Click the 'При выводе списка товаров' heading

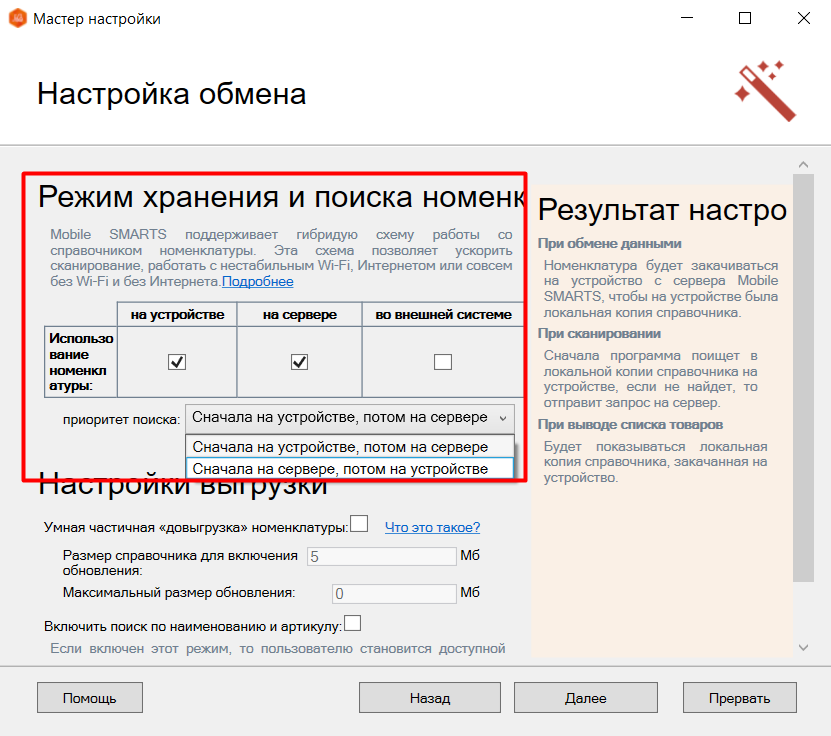click(x=630, y=425)
